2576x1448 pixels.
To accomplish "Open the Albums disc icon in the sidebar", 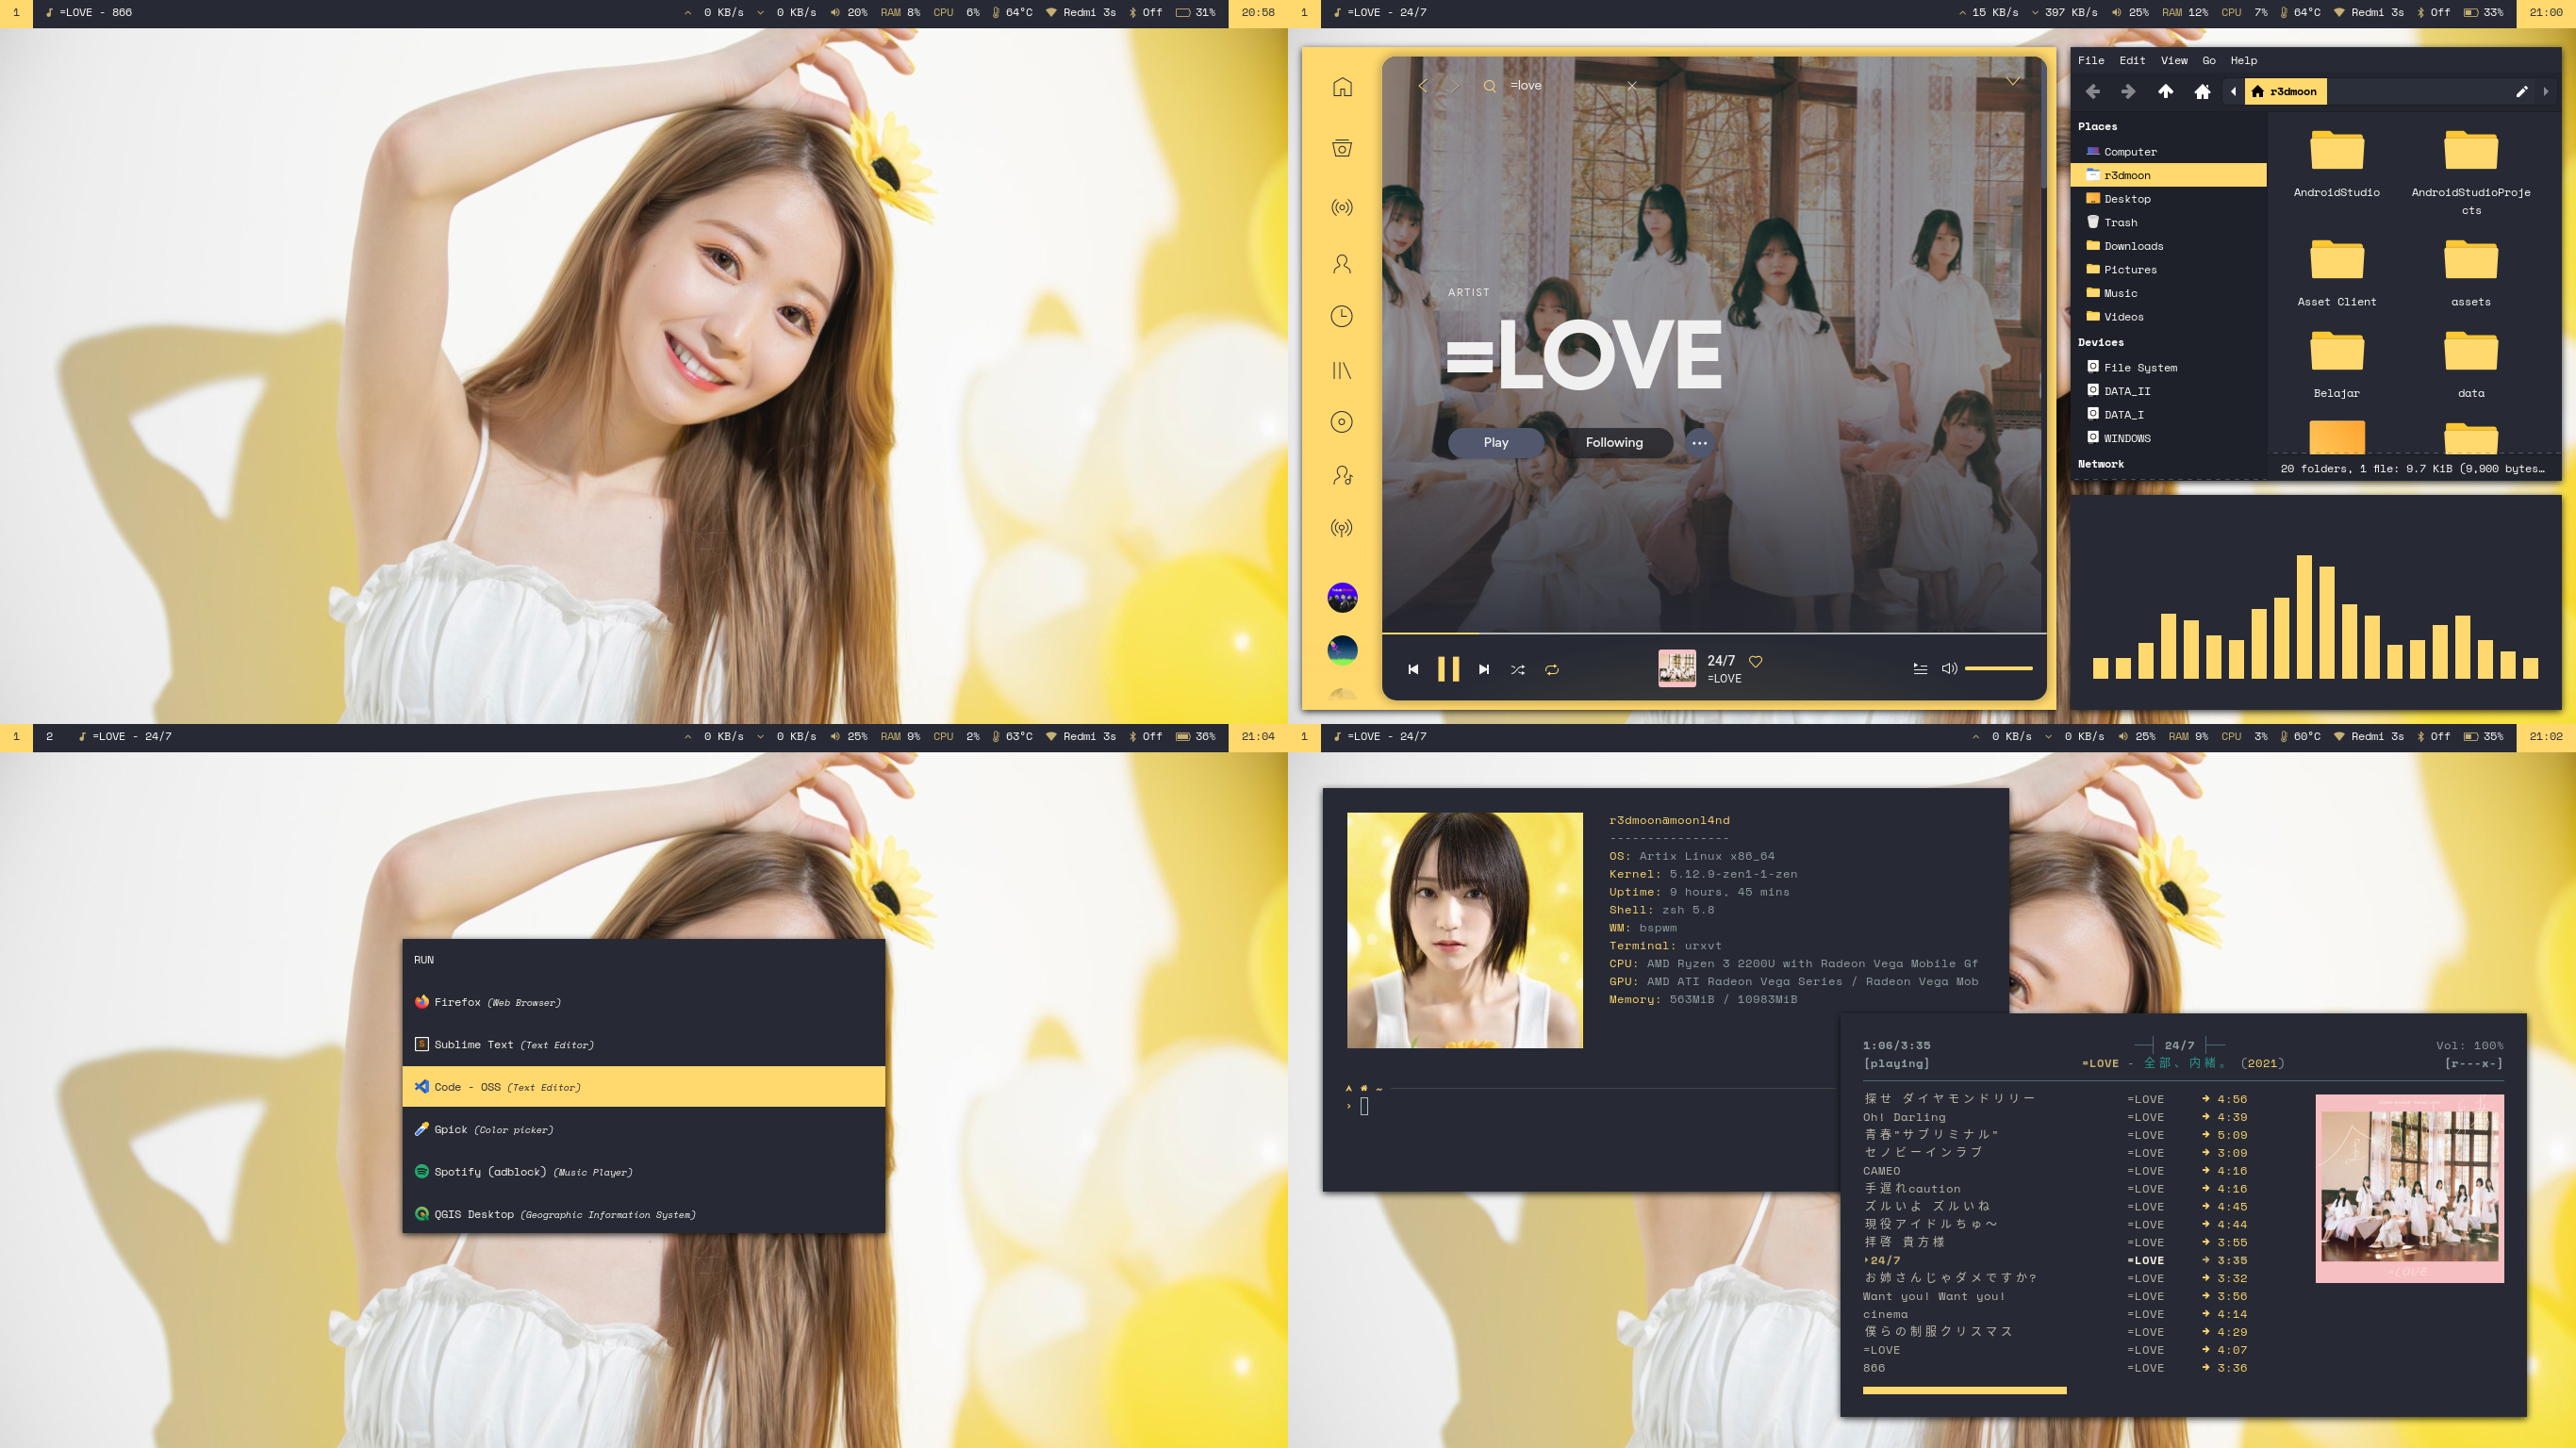I will [1342, 422].
